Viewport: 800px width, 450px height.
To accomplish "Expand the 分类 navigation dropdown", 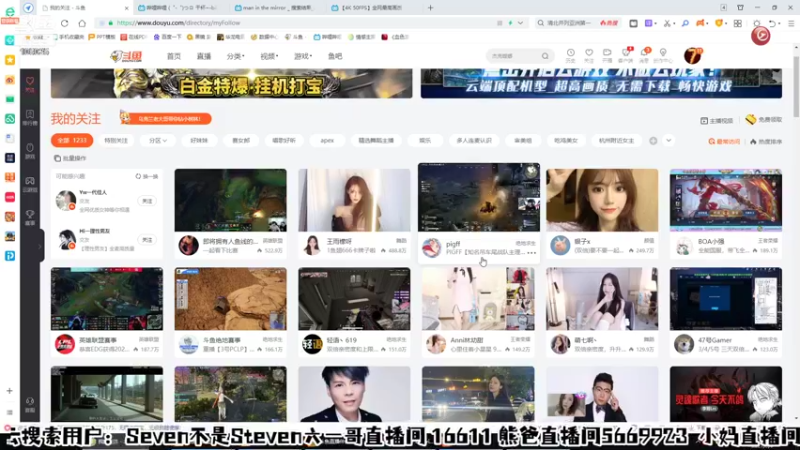I will (x=235, y=56).
